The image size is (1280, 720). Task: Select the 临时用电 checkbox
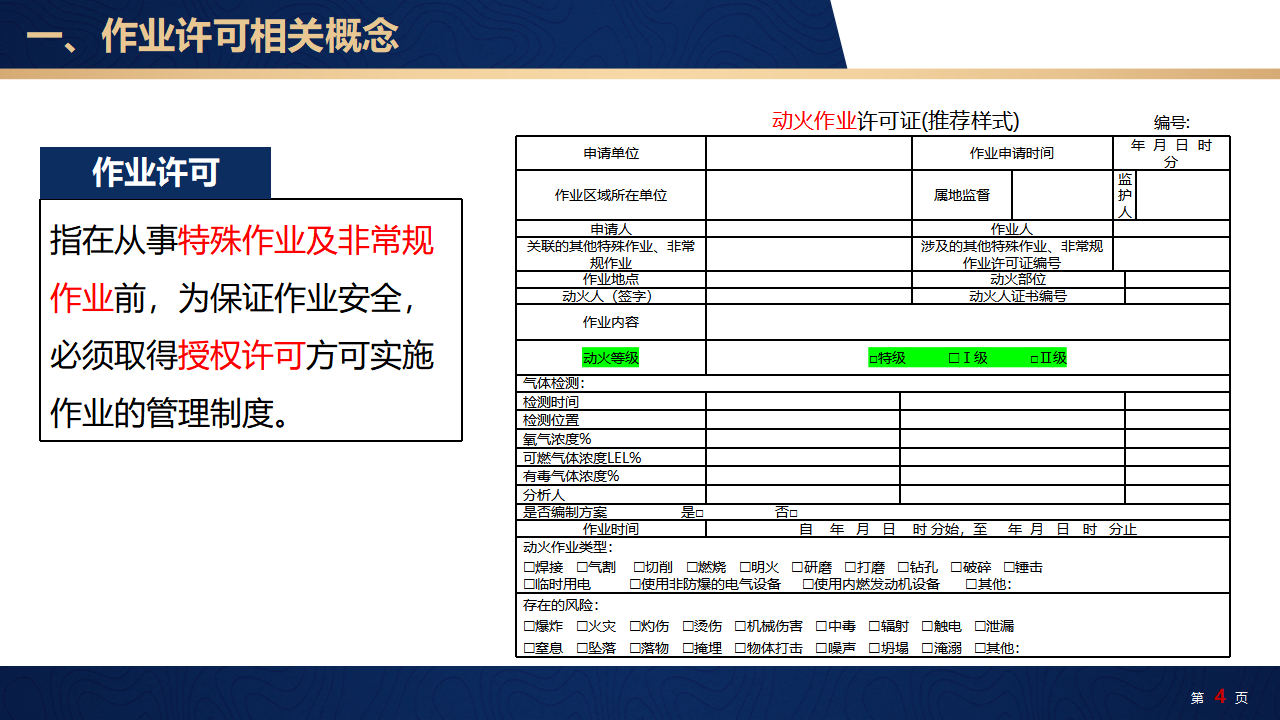(529, 585)
